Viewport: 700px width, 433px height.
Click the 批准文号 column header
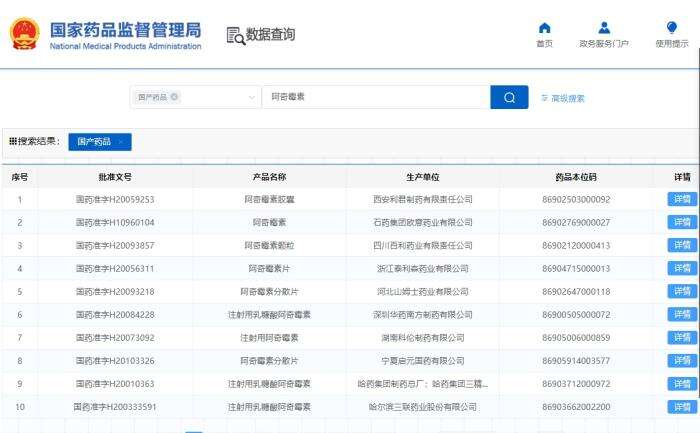pyautogui.click(x=115, y=176)
